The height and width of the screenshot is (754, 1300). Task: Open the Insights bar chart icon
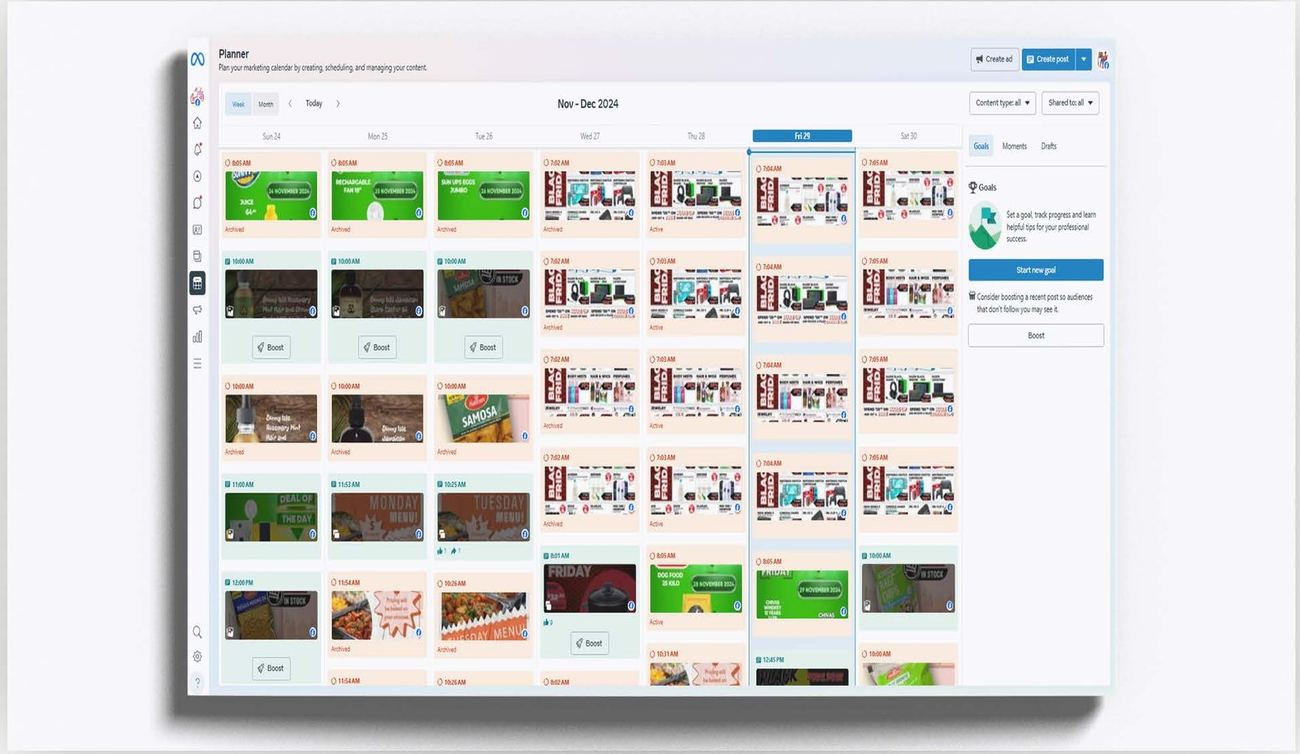pyautogui.click(x=197, y=337)
